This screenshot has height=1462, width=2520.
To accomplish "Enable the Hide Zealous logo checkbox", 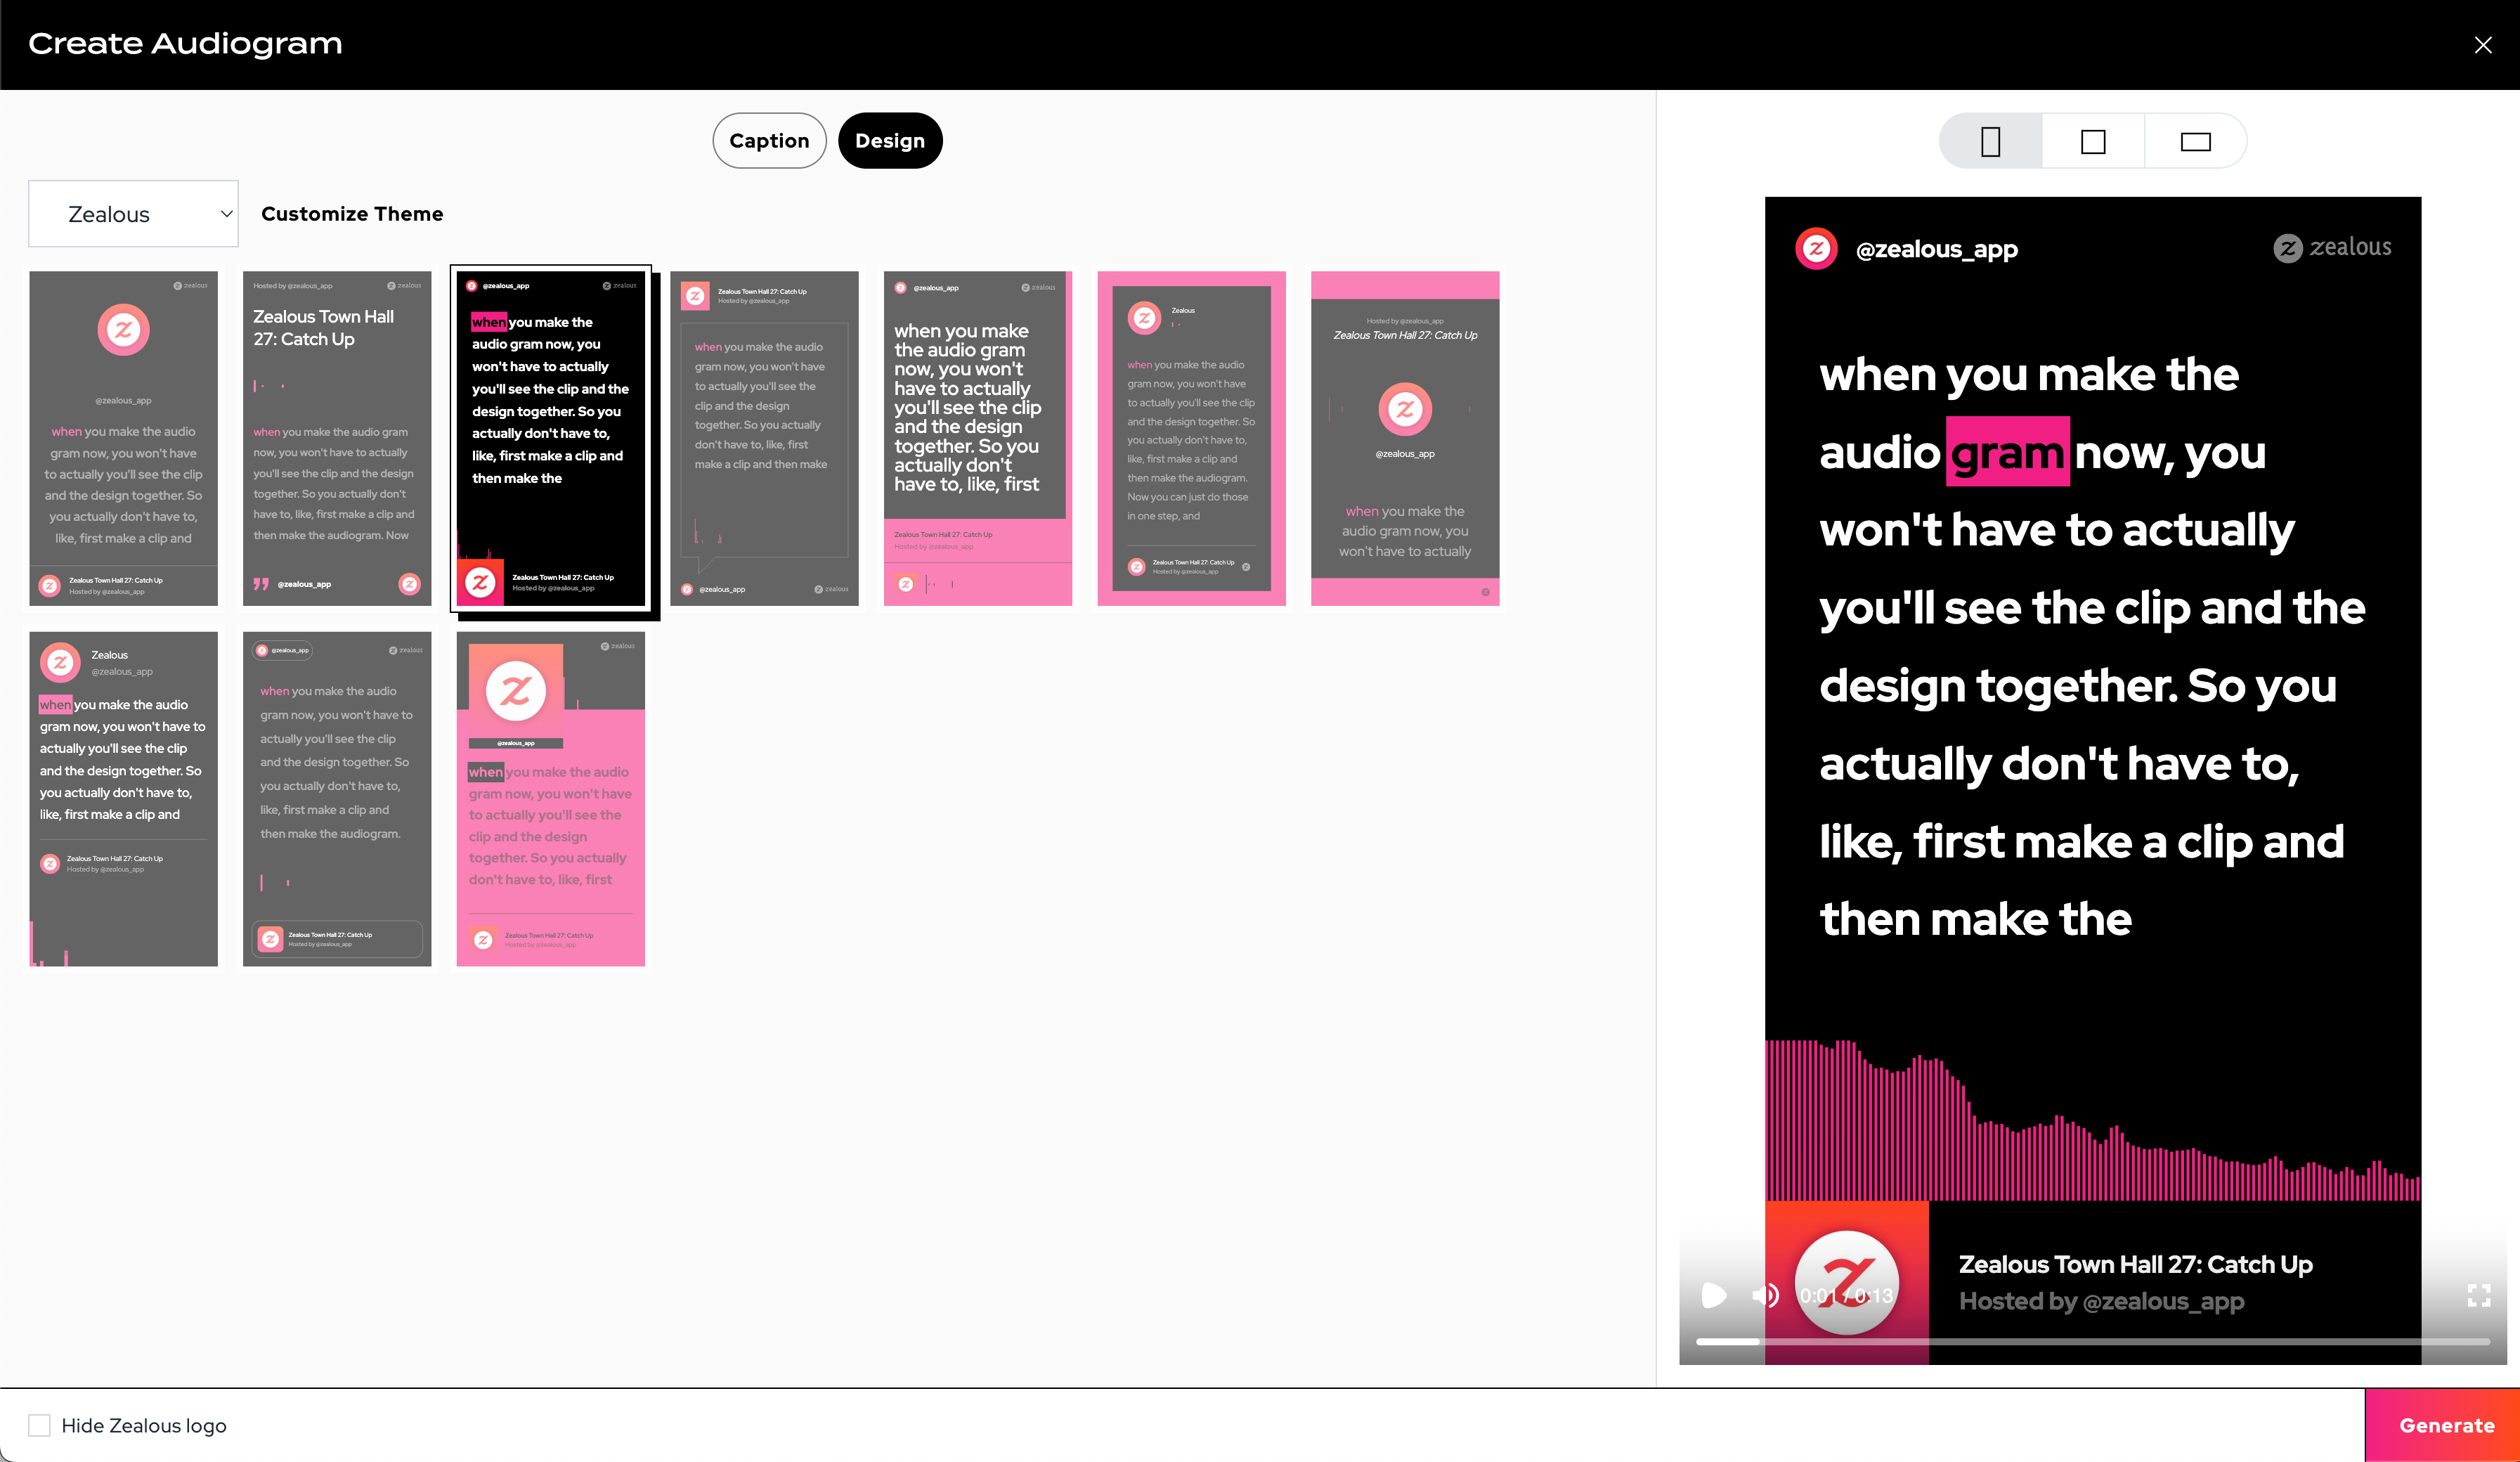I will 39,1425.
